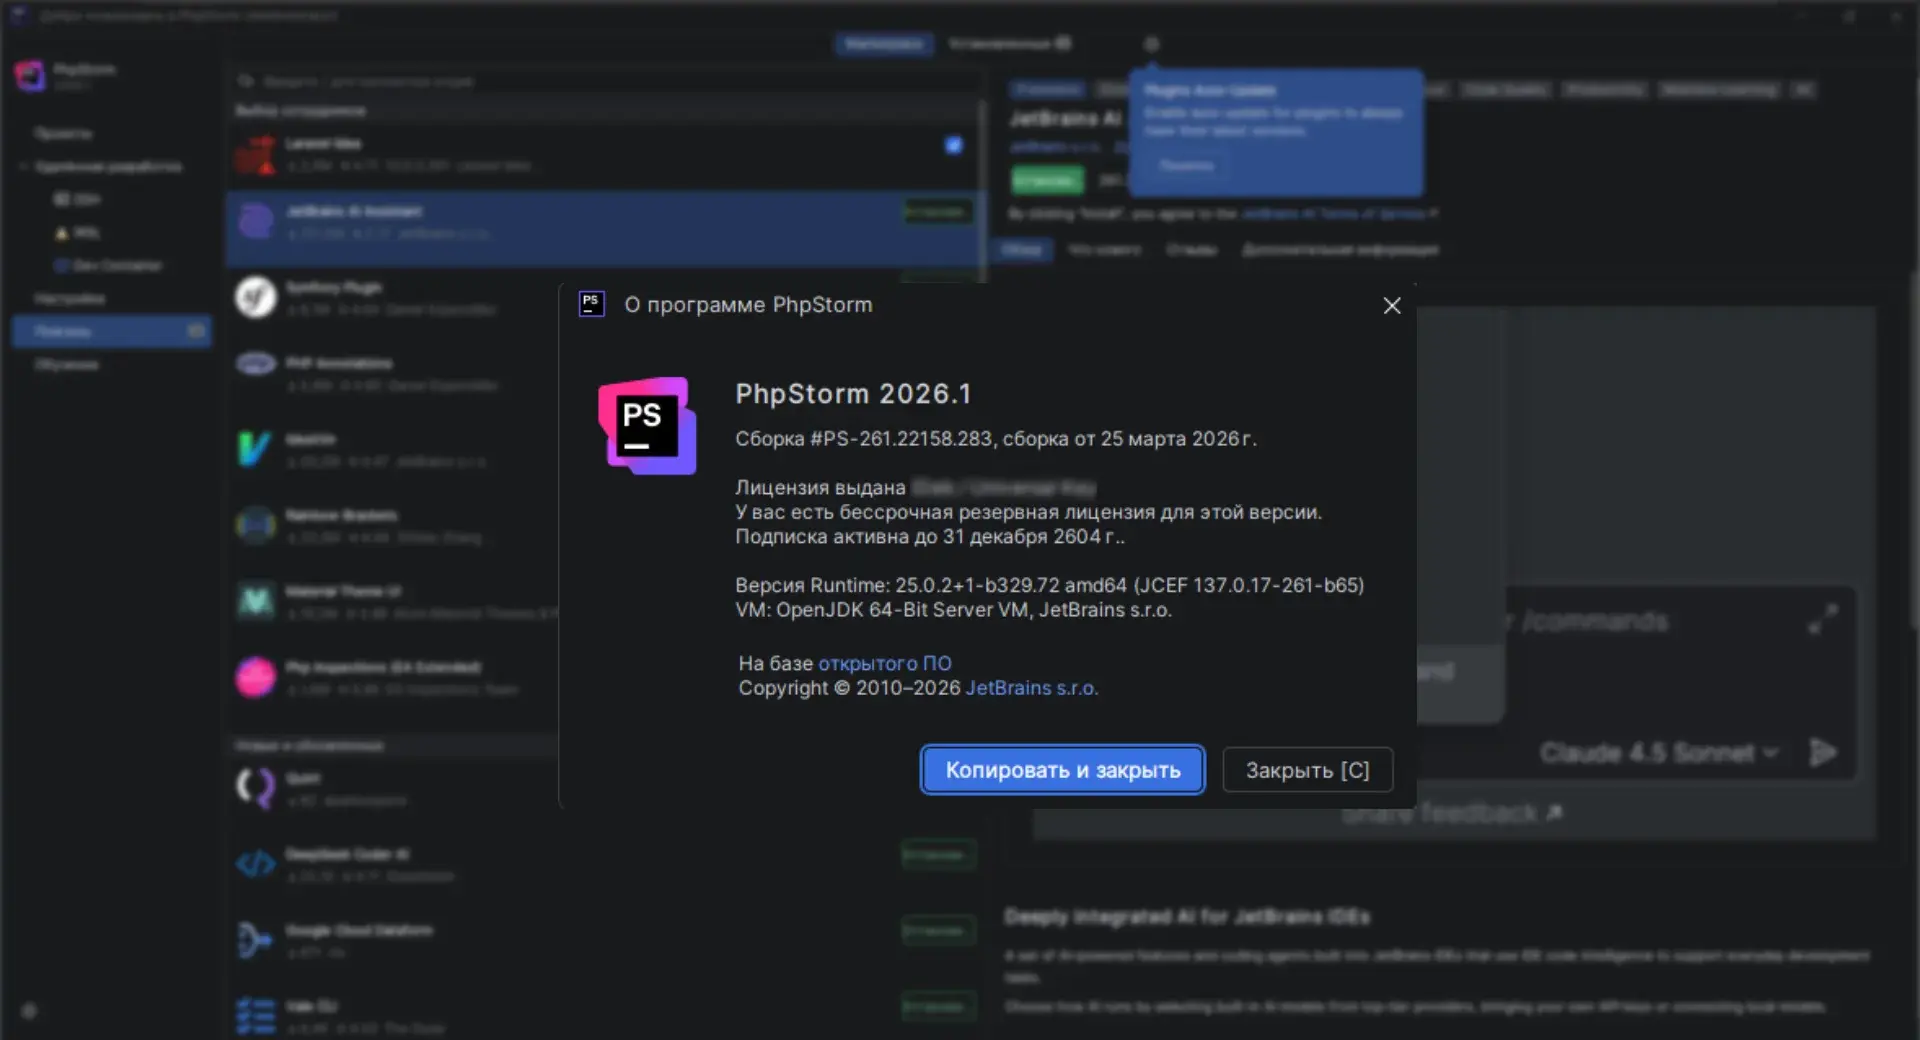Viewport: 1920px width, 1040px height.
Task: Switch to the highlighted Marketplace tab
Action: (x=884, y=44)
